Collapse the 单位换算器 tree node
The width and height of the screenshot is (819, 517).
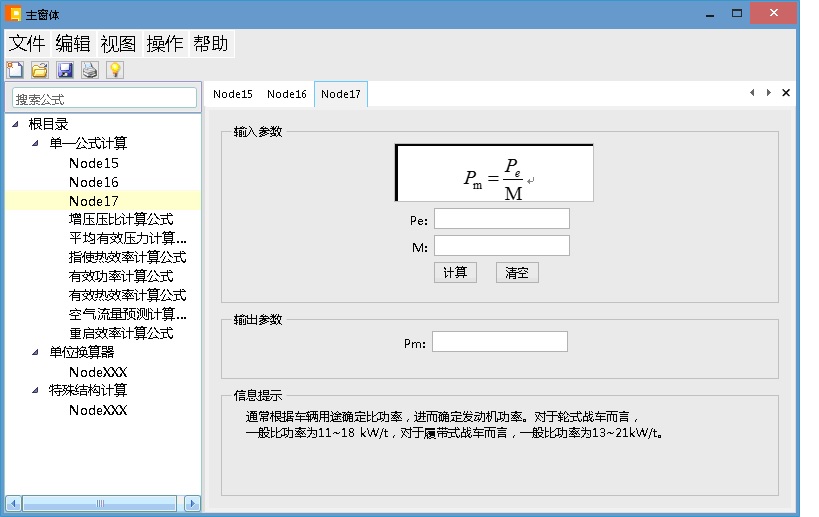(x=35, y=352)
